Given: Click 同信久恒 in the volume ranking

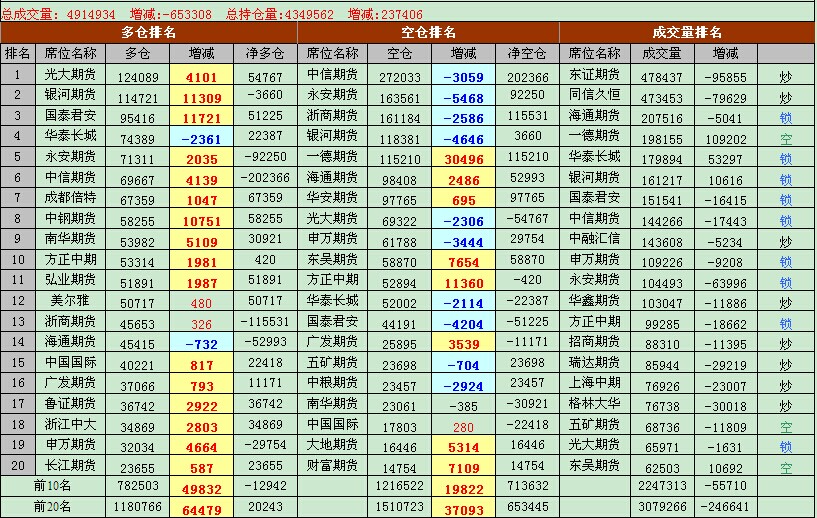Looking at the screenshot, I should [595, 95].
